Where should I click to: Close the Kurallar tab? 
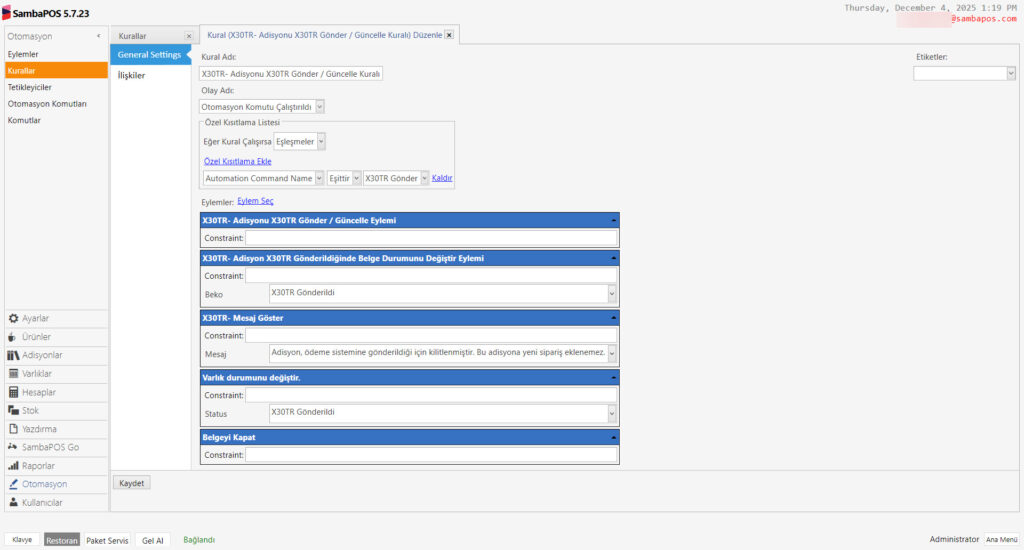[x=188, y=36]
